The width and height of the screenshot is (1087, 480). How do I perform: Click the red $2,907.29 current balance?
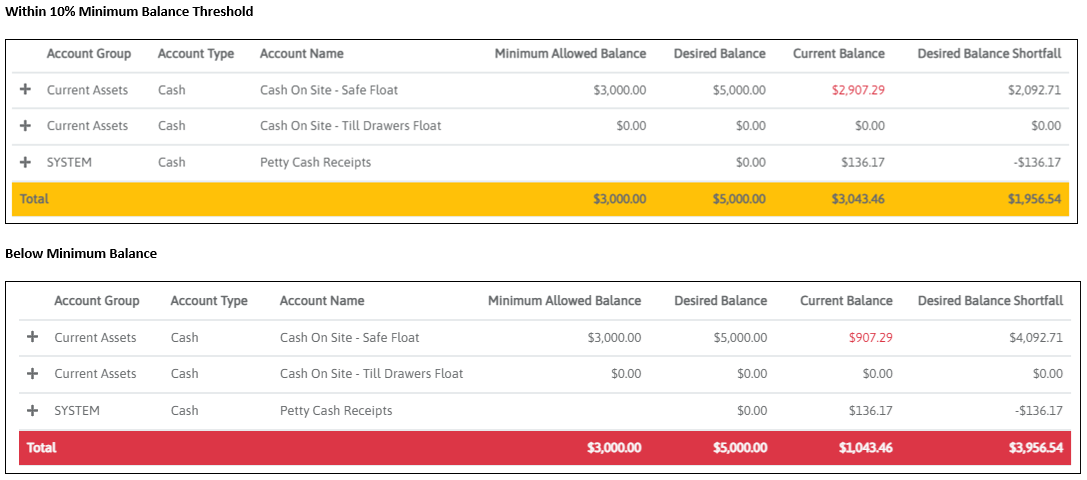pyautogui.click(x=858, y=90)
